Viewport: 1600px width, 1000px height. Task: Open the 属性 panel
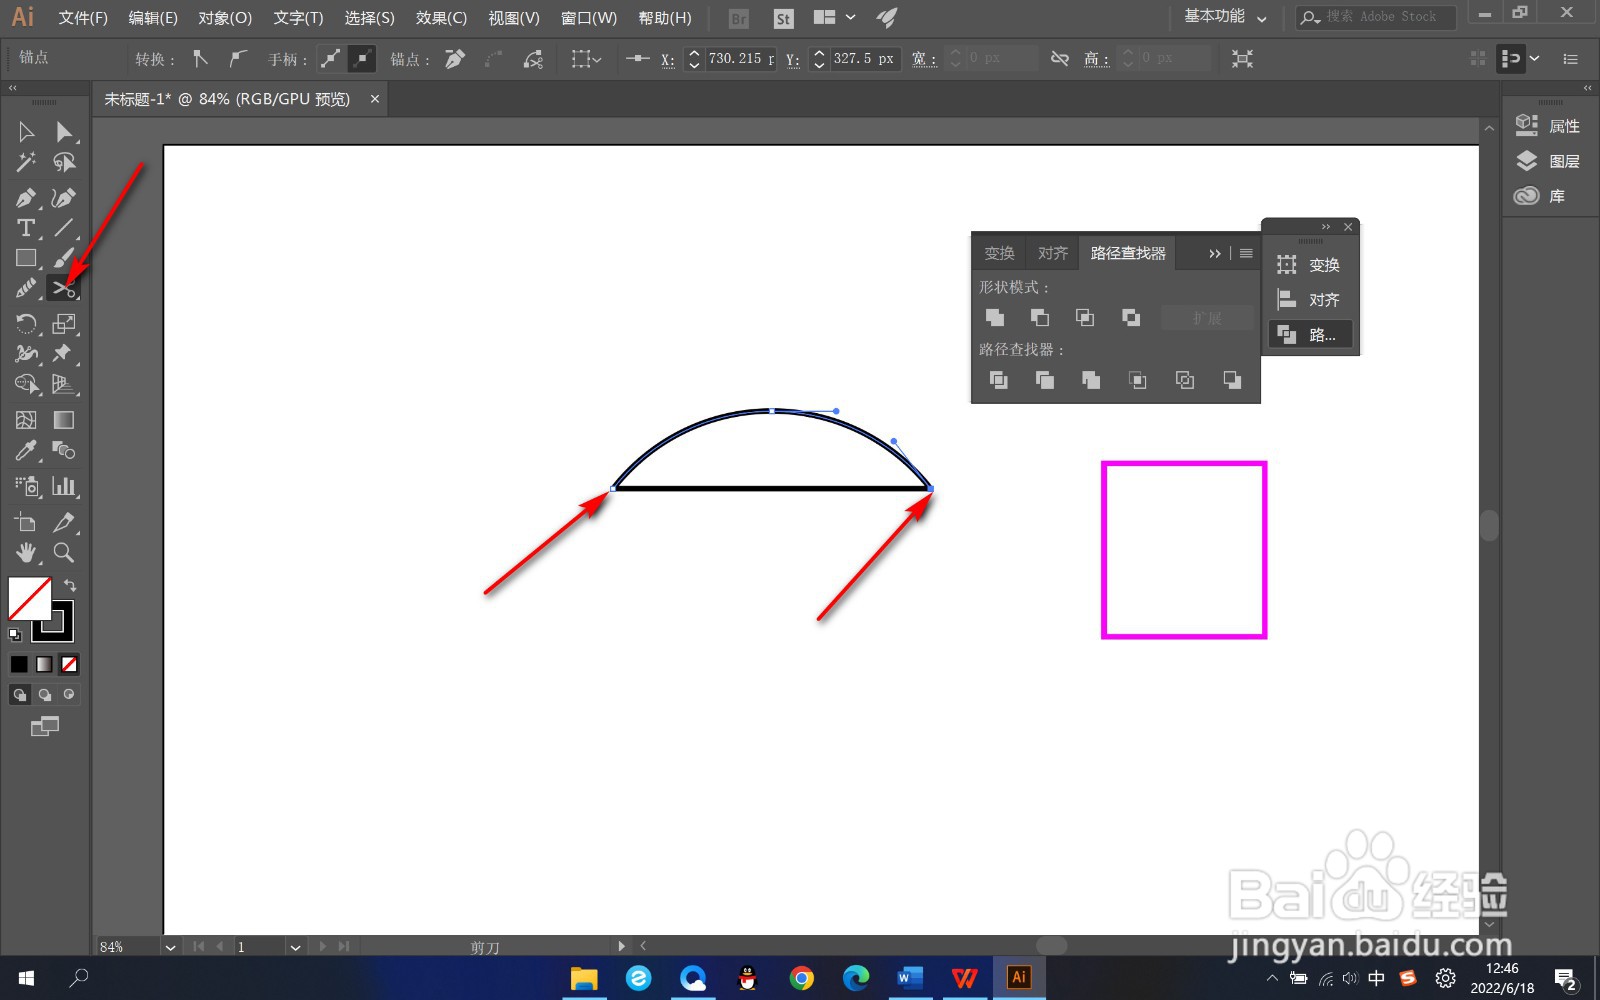point(1548,126)
